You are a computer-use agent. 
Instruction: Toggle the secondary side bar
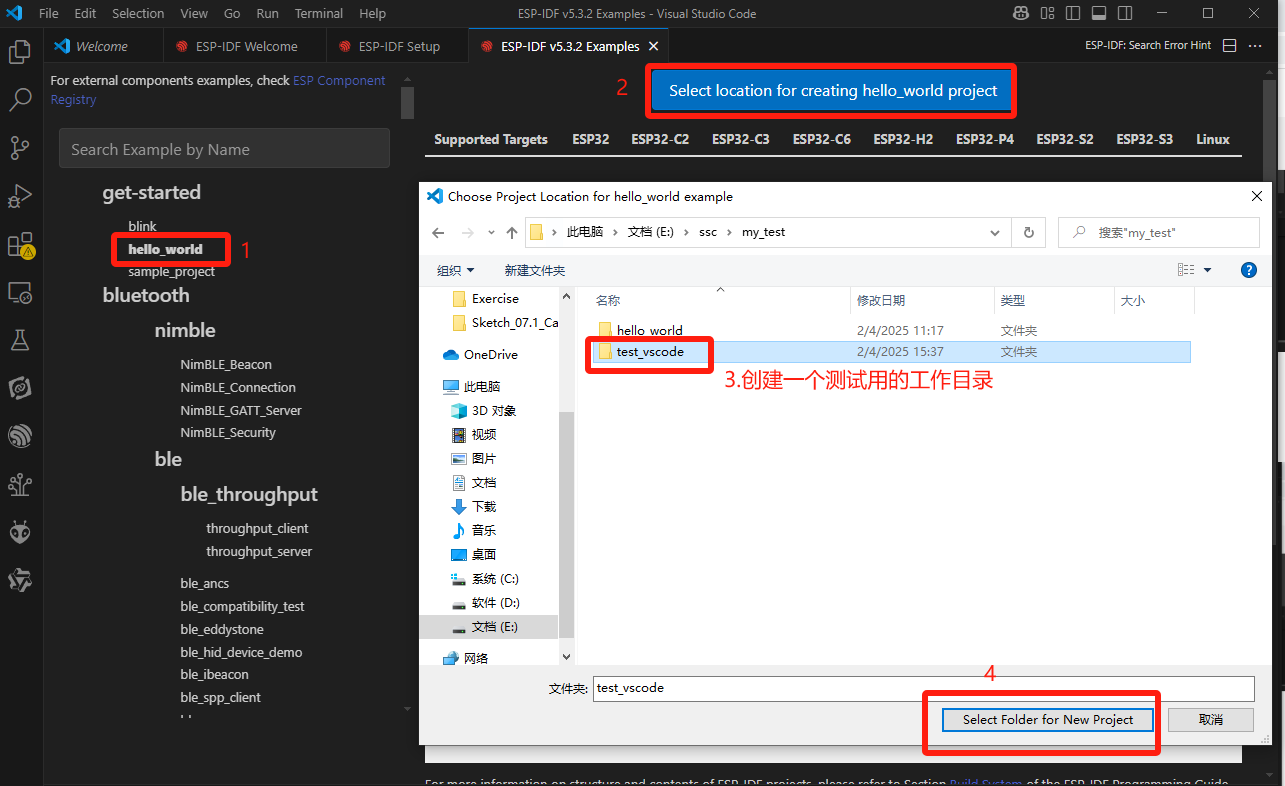(x=1125, y=13)
